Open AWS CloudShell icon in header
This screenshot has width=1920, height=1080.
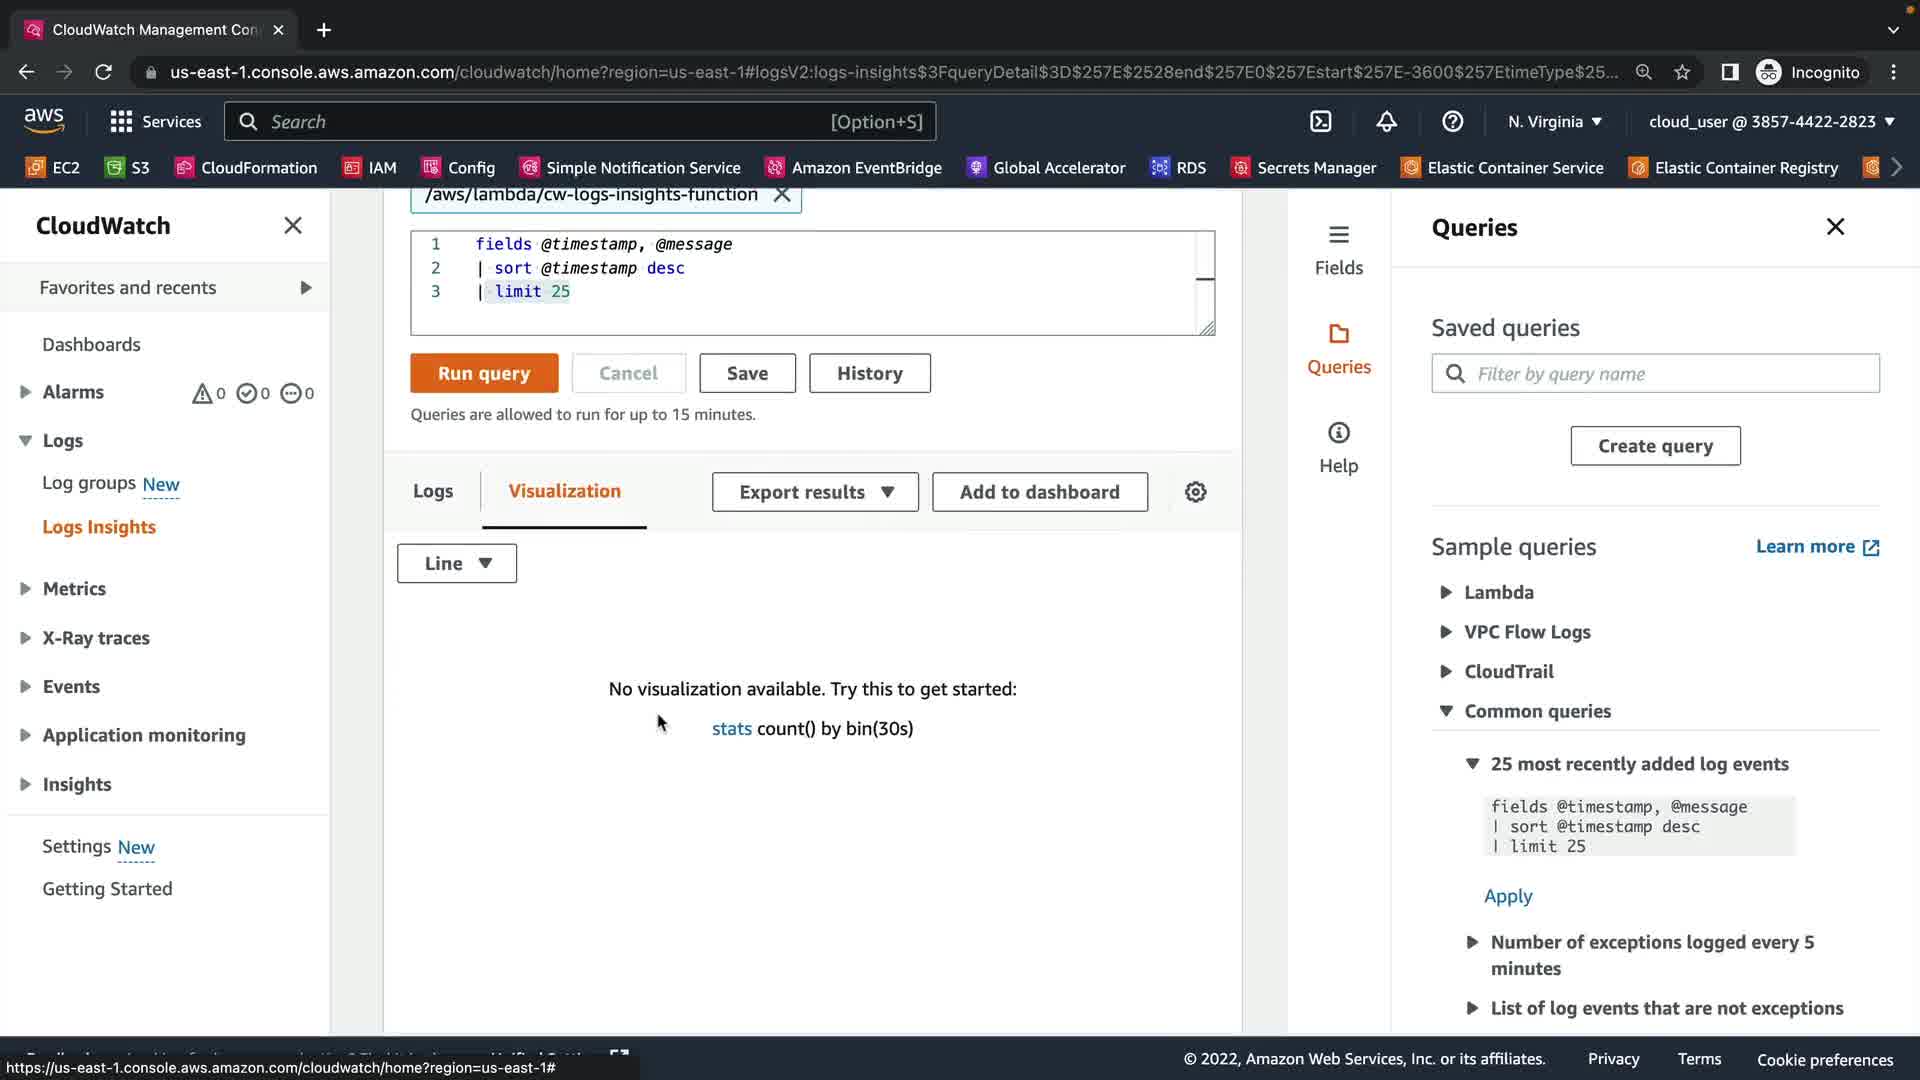(1321, 121)
